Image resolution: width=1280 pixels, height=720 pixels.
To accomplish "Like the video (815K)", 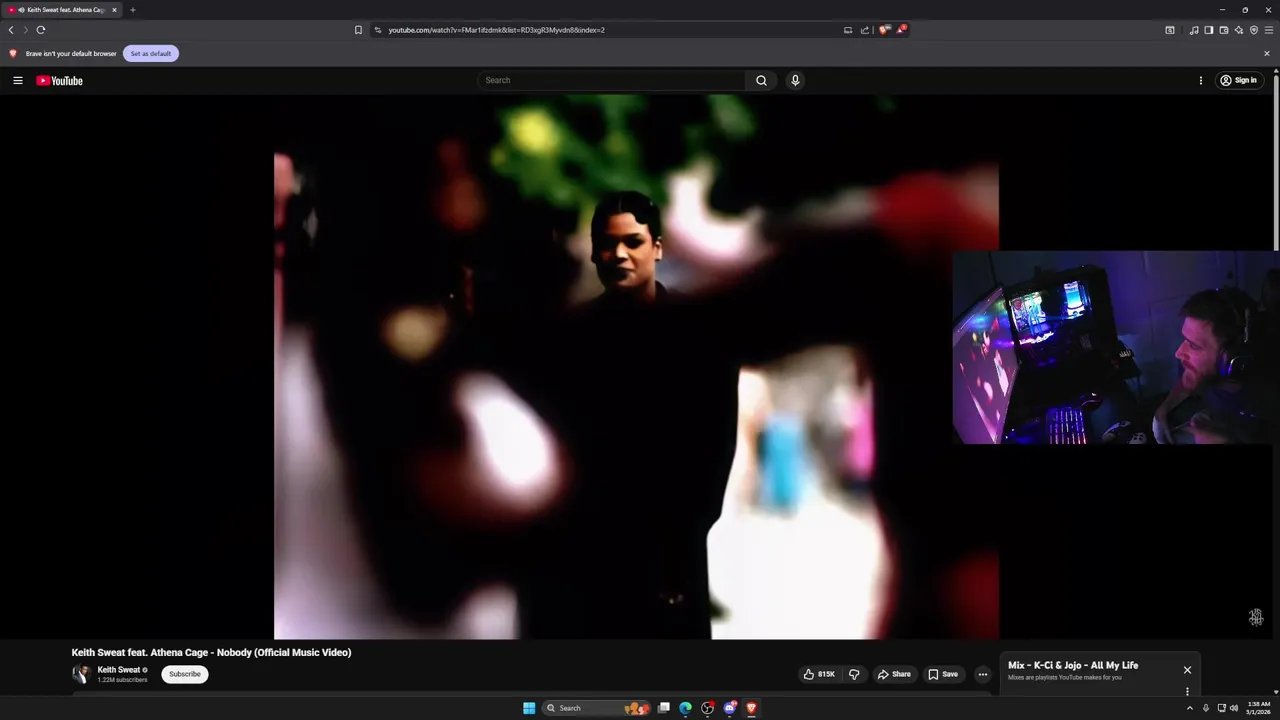I will [819, 674].
